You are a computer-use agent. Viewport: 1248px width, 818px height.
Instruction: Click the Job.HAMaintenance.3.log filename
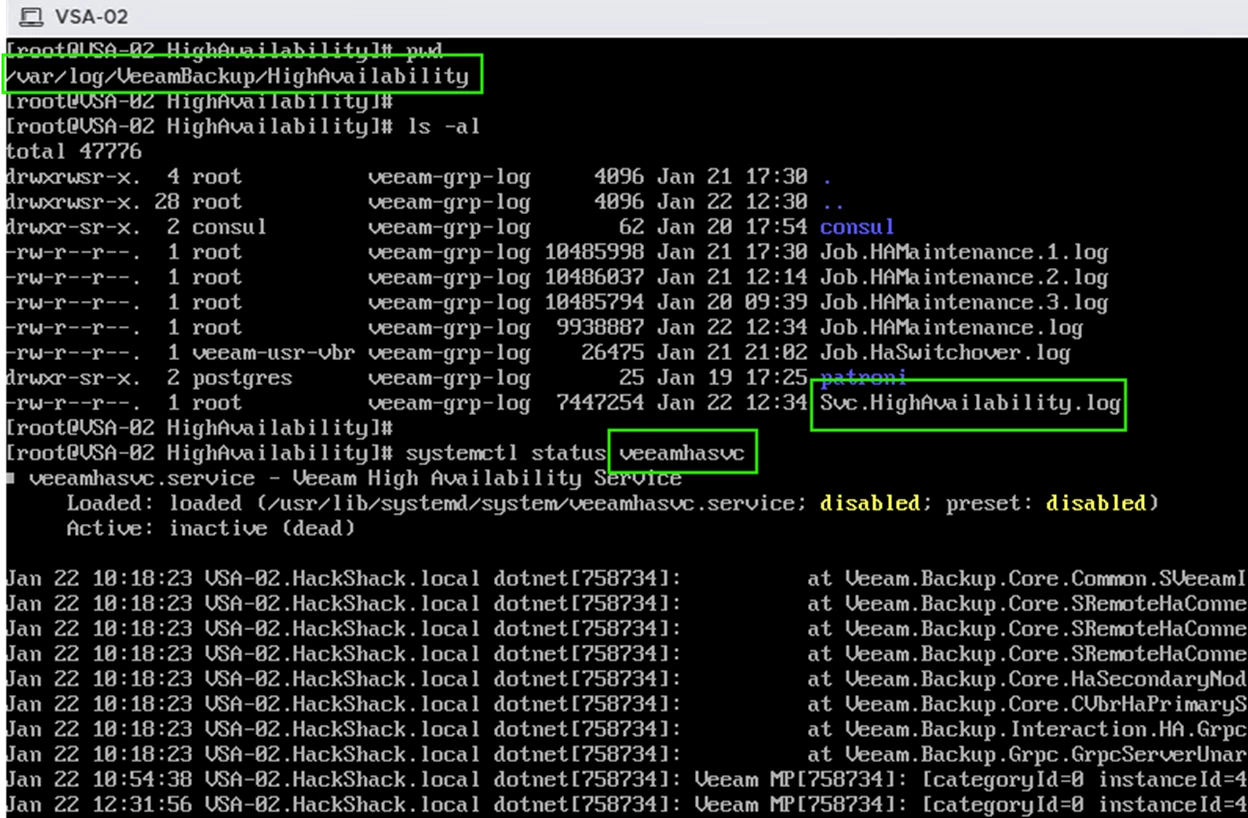pos(964,302)
